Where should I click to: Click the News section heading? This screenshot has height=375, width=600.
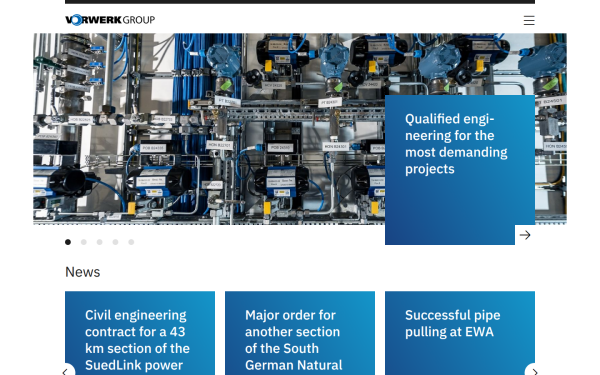pos(83,272)
